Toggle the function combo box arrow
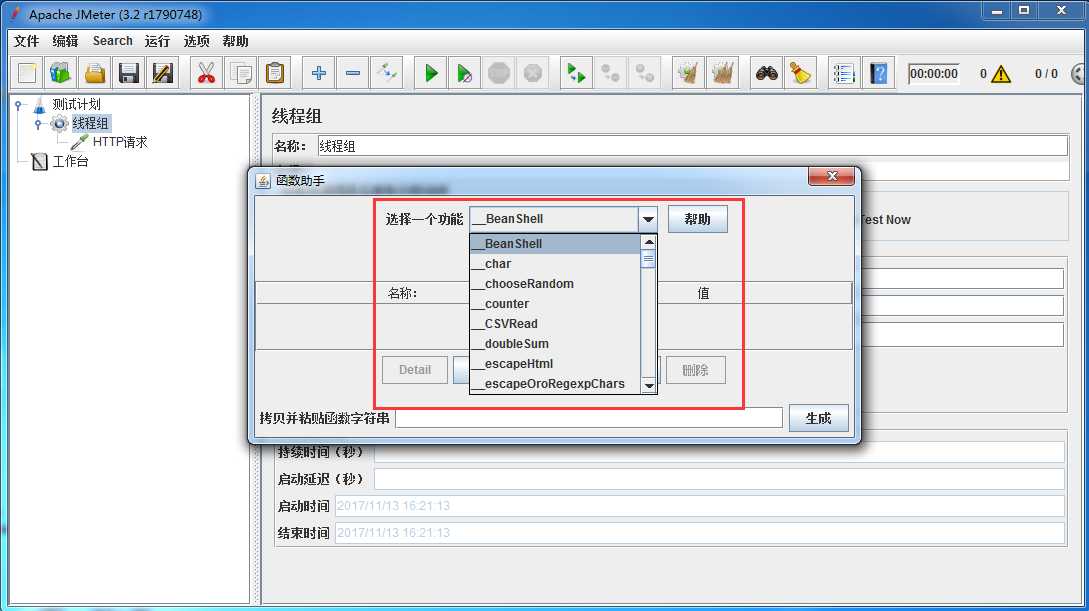 pos(647,219)
